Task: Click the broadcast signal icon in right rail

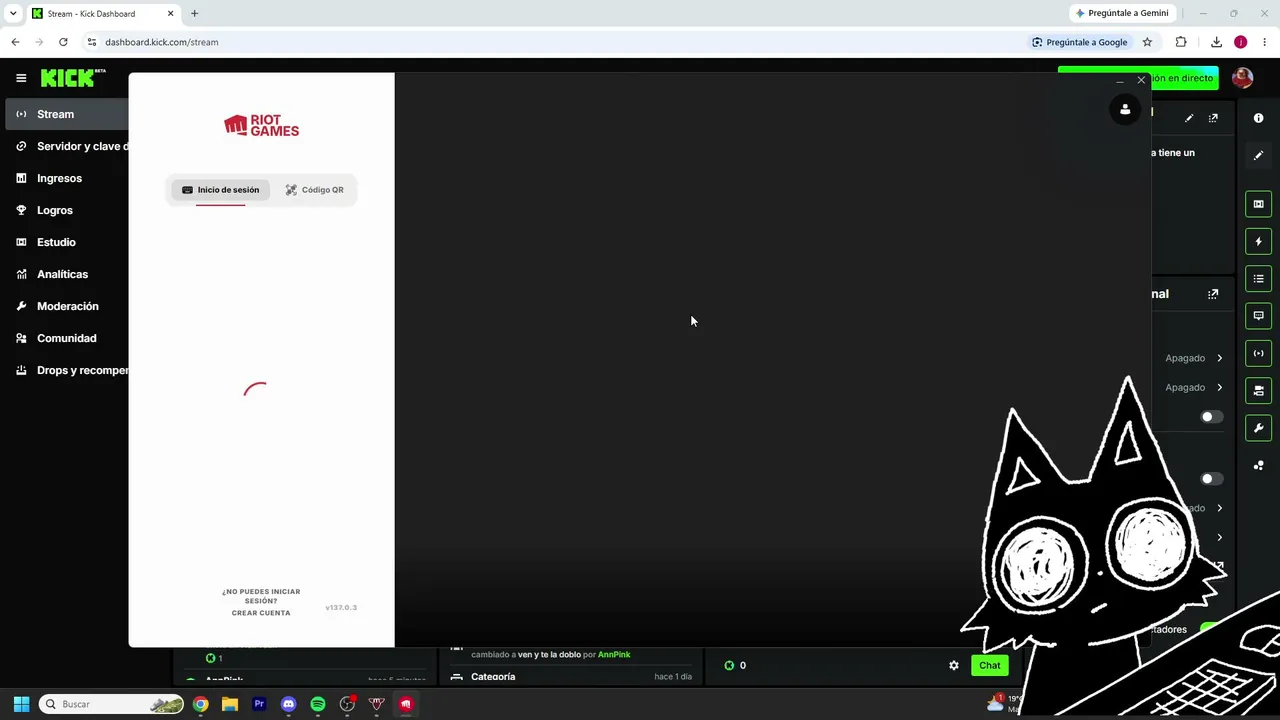Action: click(1258, 353)
